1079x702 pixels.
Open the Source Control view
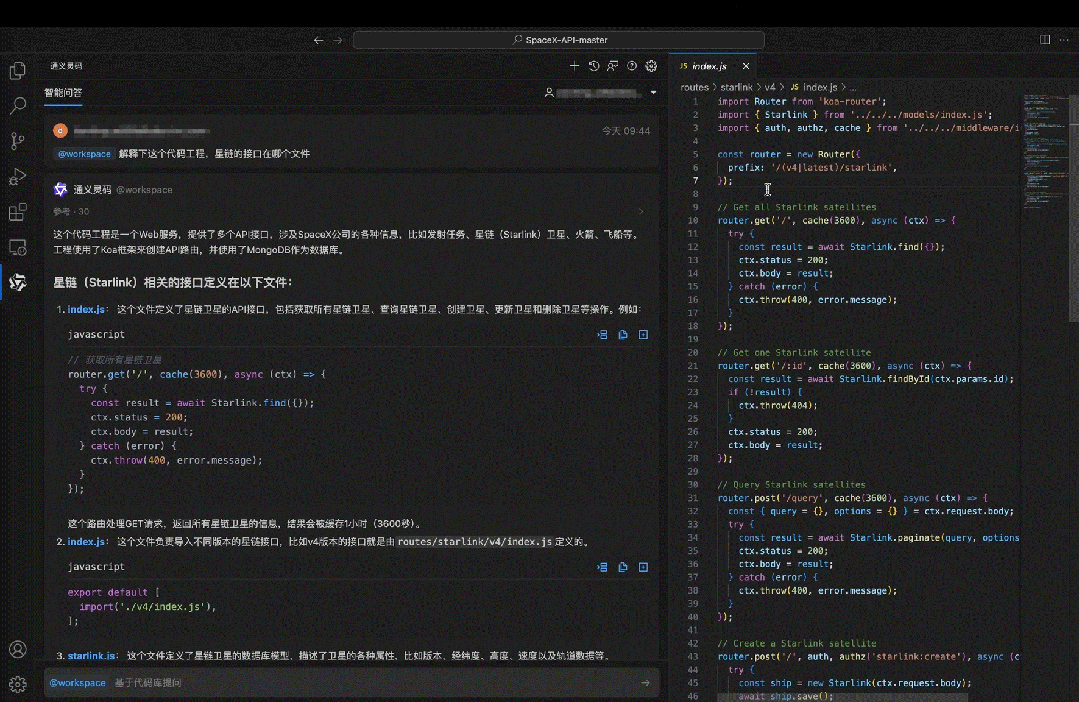coord(18,141)
